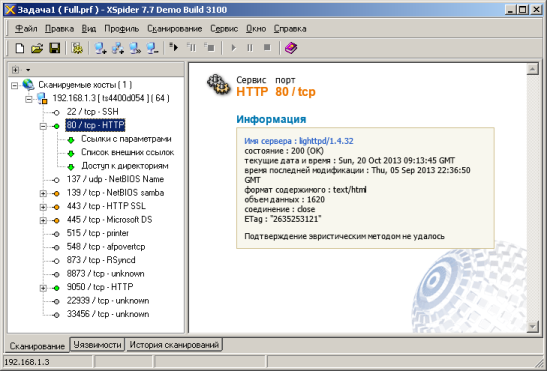Screen dimensions: 547x371
Task: Save the task with the floppy disk icon
Action: [55, 48]
